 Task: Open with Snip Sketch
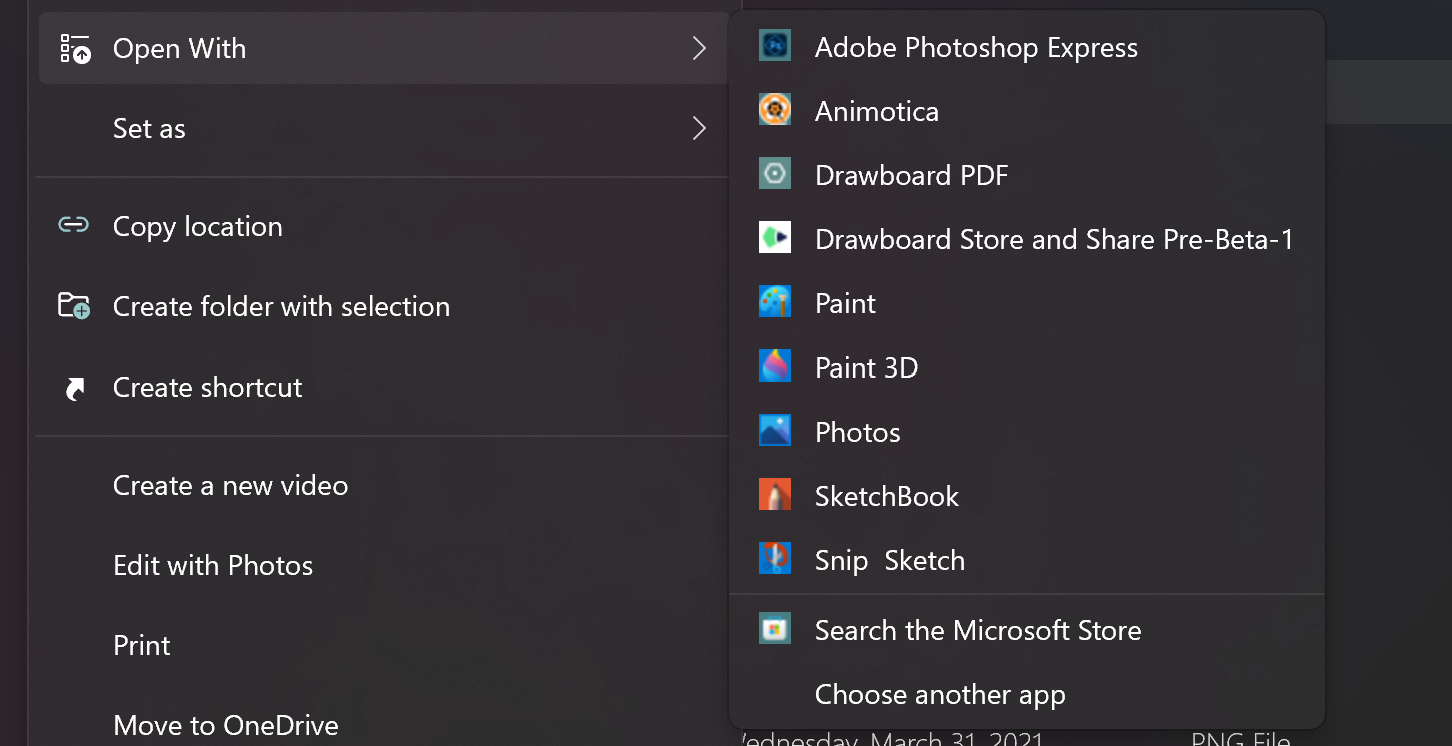[x=1027, y=560]
